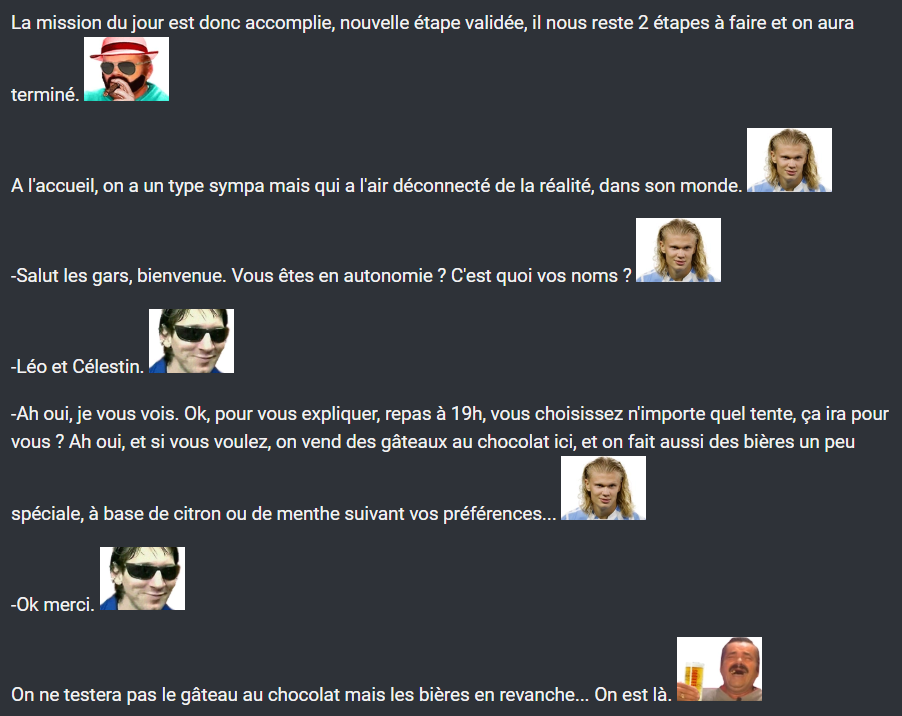The image size is (902, 716).
Task: Click the text '-Ok merci.'
Action: tap(52, 604)
